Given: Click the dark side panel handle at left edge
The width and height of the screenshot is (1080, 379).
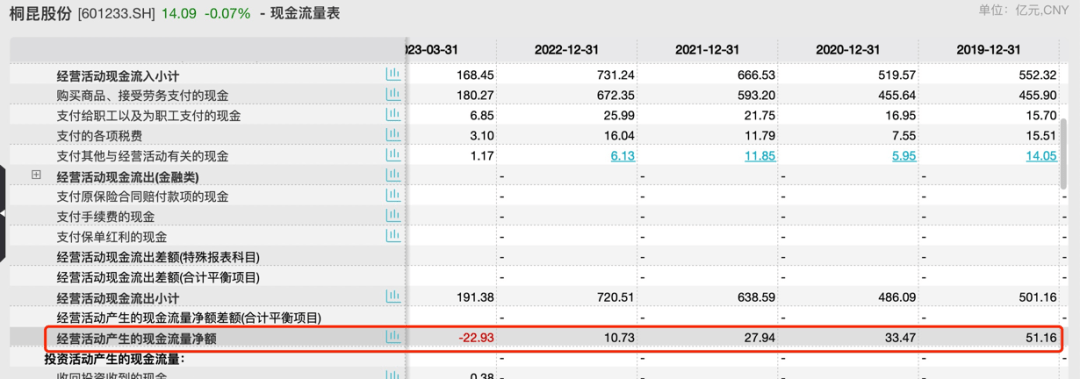Looking at the screenshot, I should click(x=3, y=215).
